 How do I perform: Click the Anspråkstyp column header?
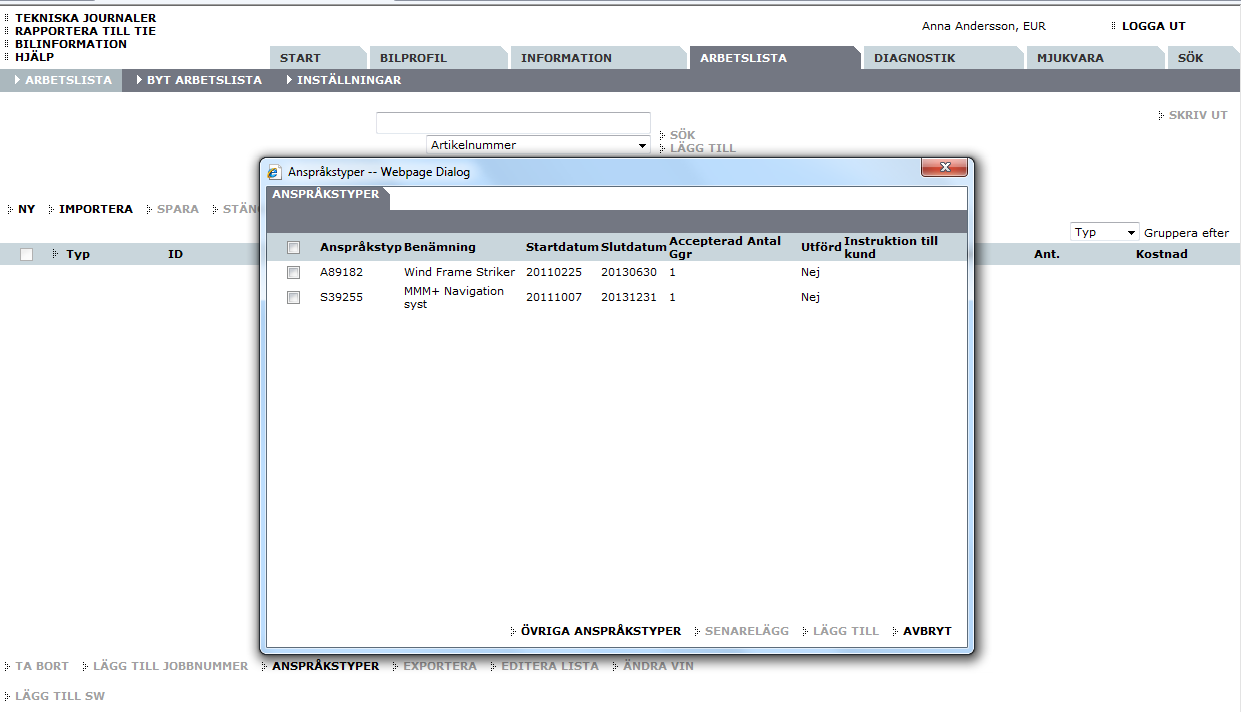pyautogui.click(x=360, y=247)
